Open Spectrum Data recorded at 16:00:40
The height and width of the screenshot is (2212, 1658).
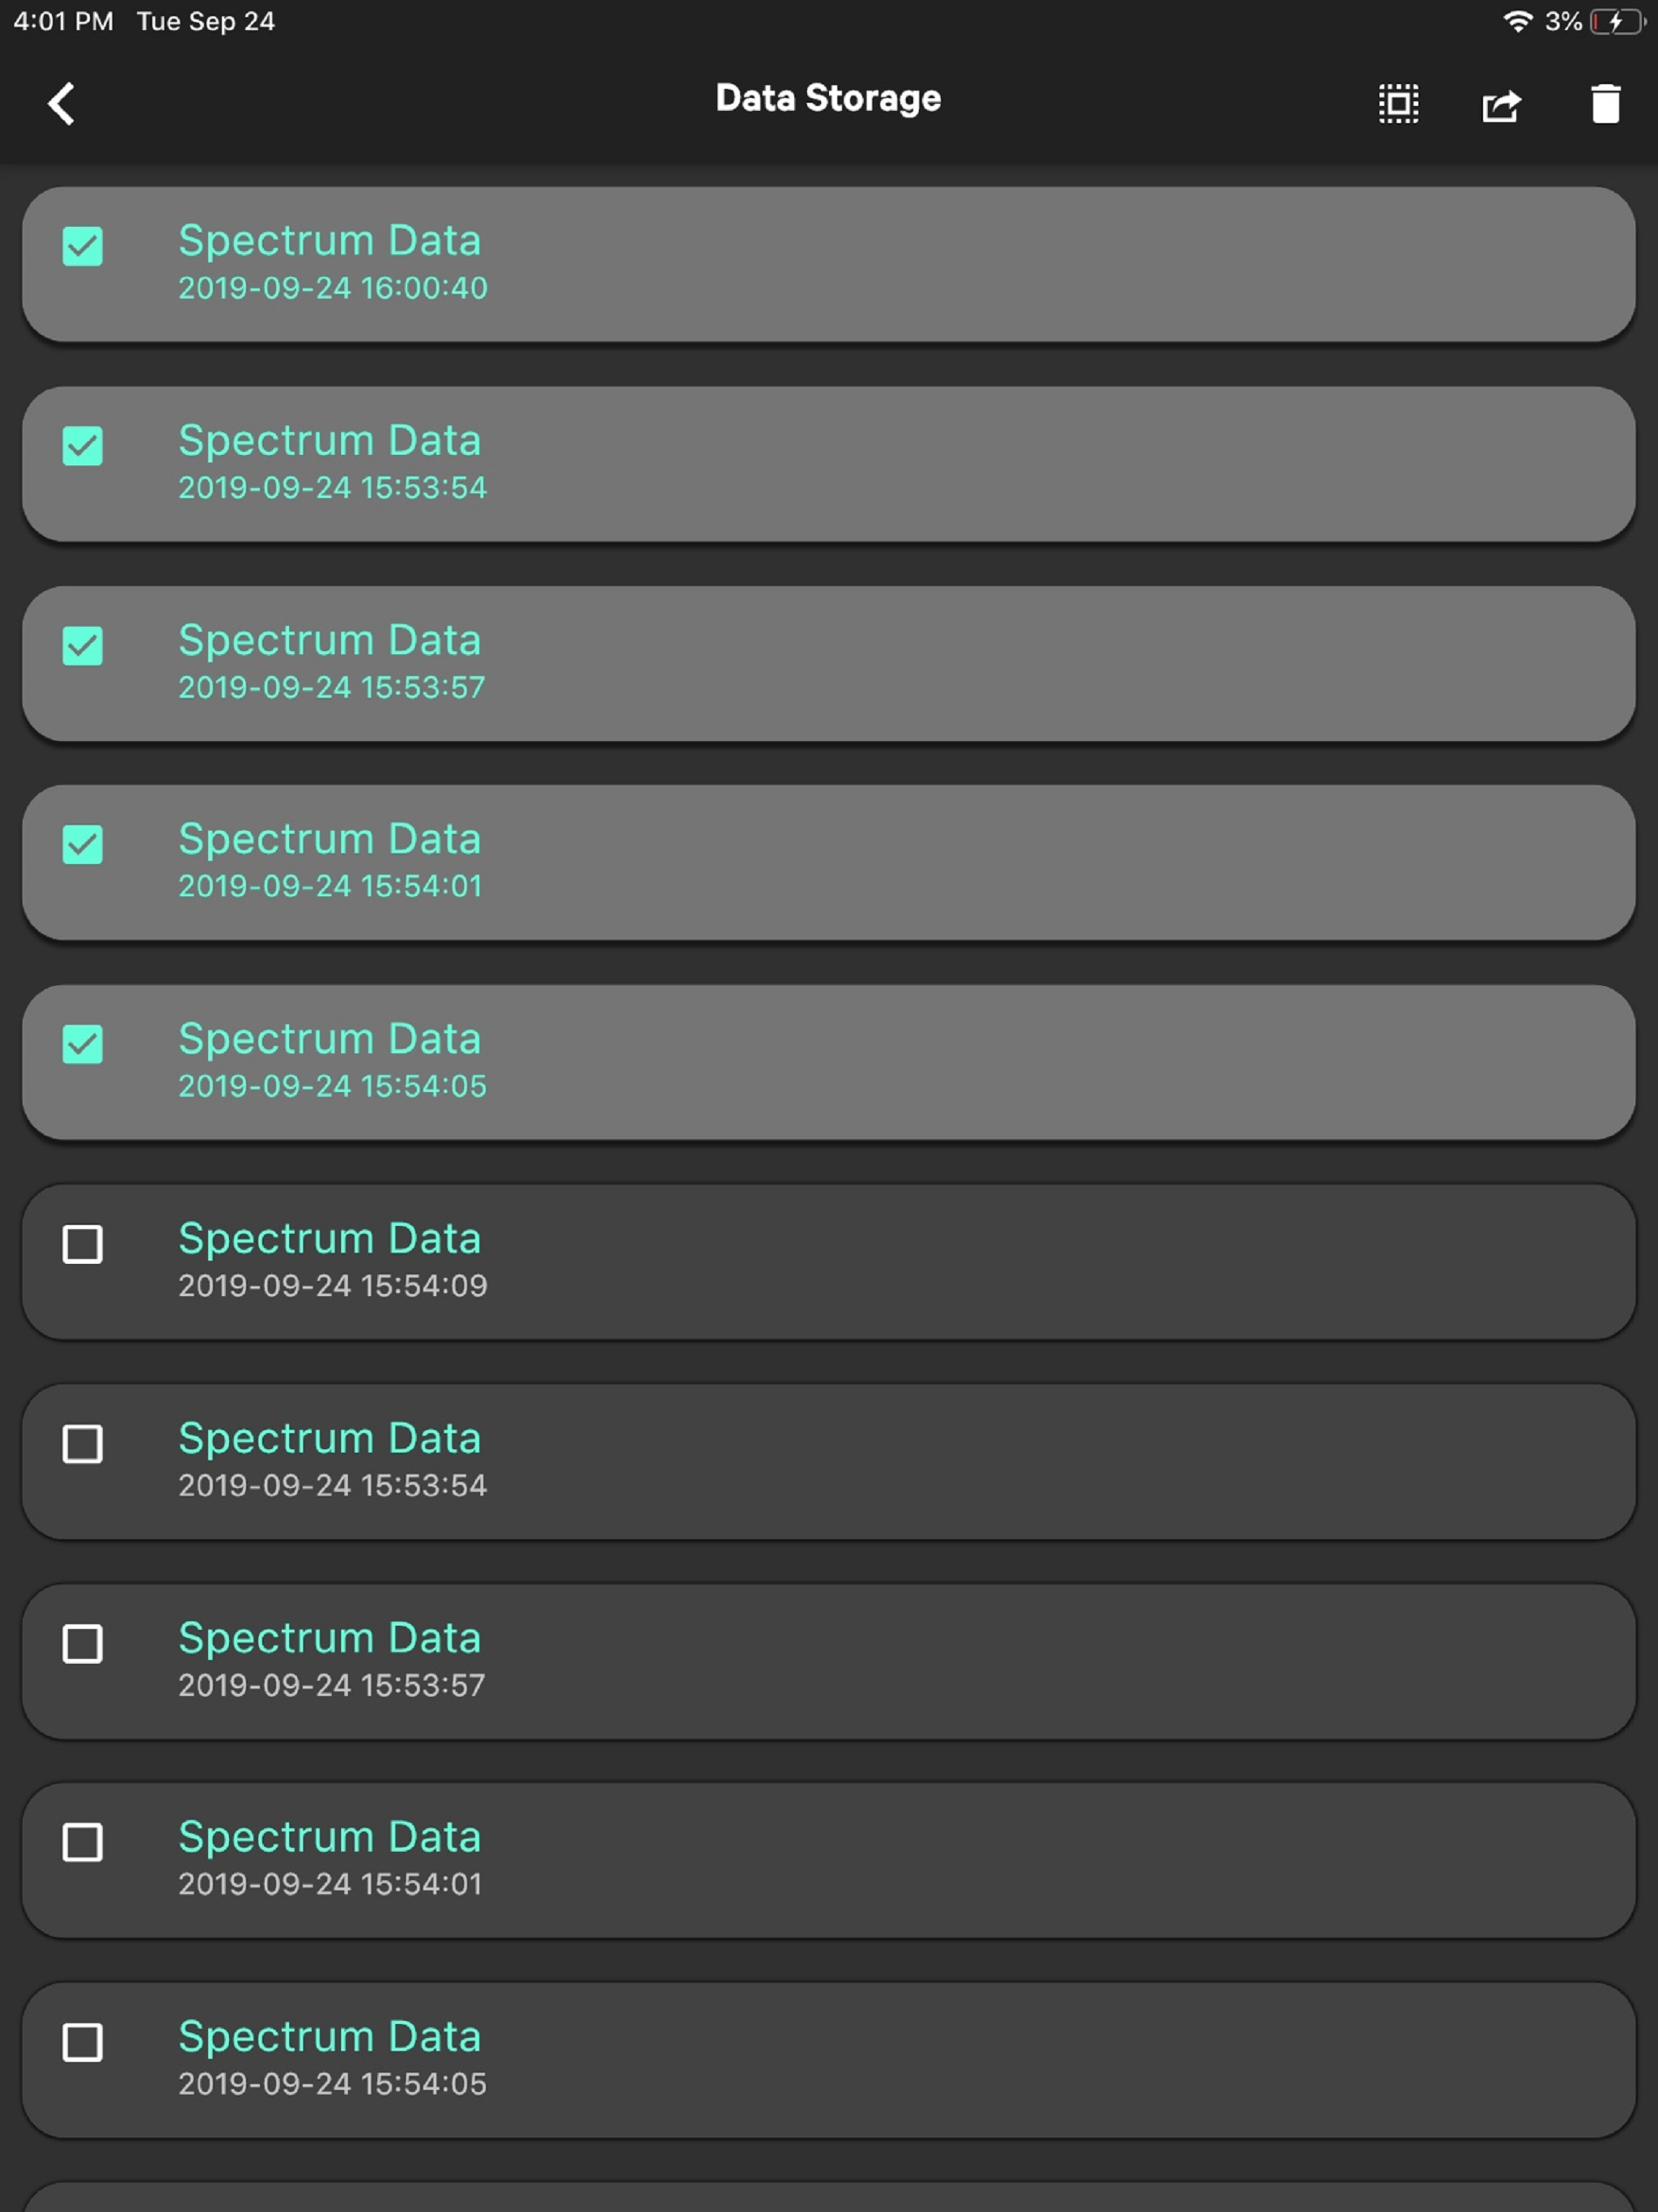828,264
